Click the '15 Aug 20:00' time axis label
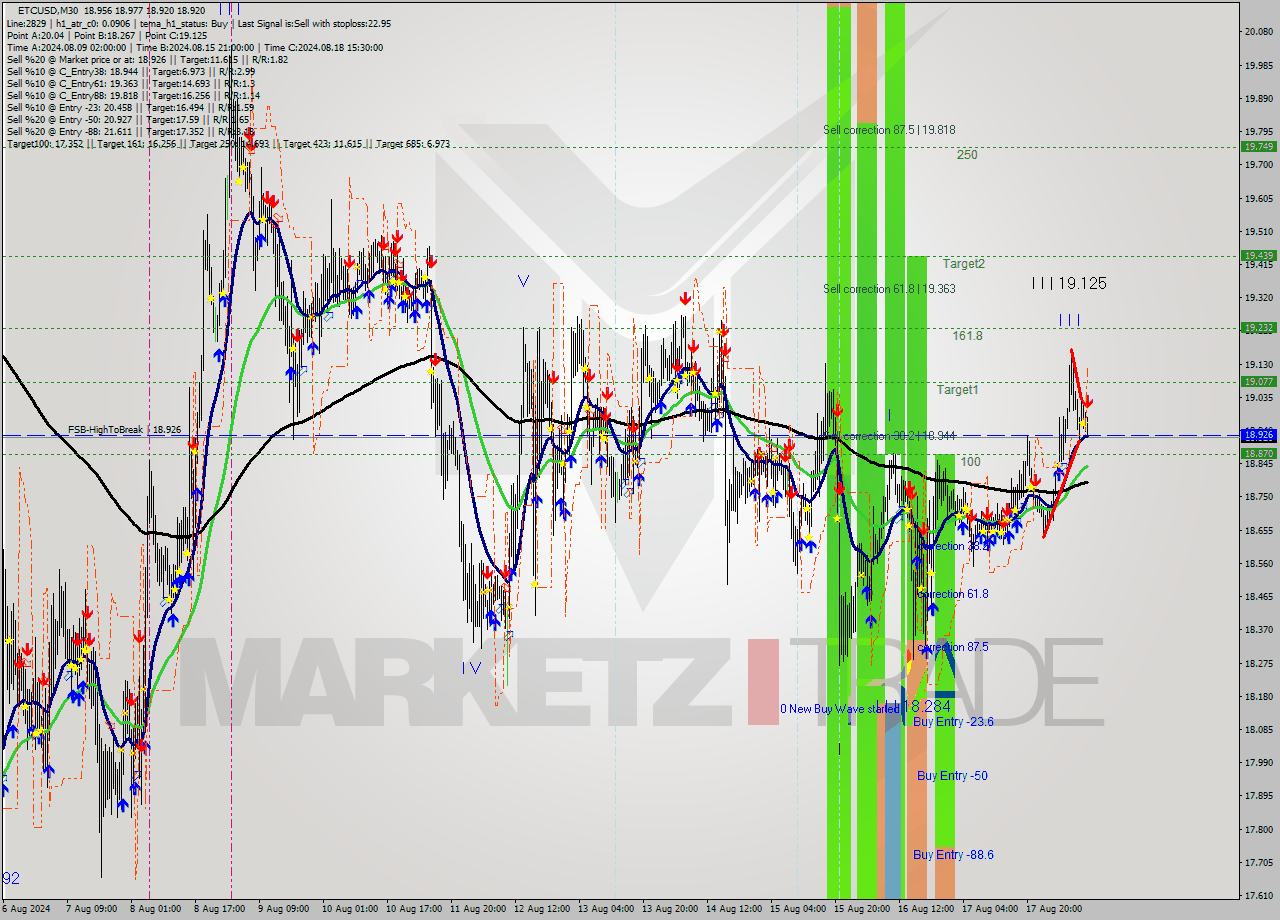Viewport: 1280px width, 920px height. coord(864,909)
